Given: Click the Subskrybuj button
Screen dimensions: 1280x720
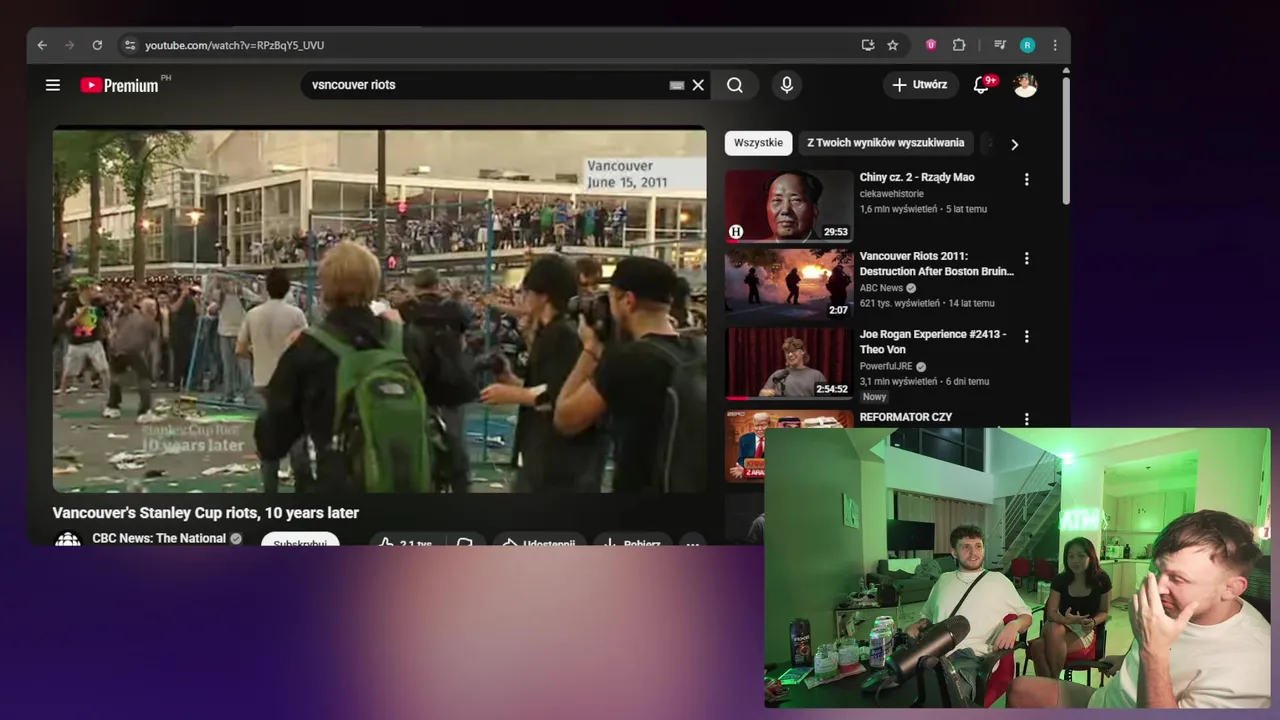Looking at the screenshot, I should click(300, 540).
